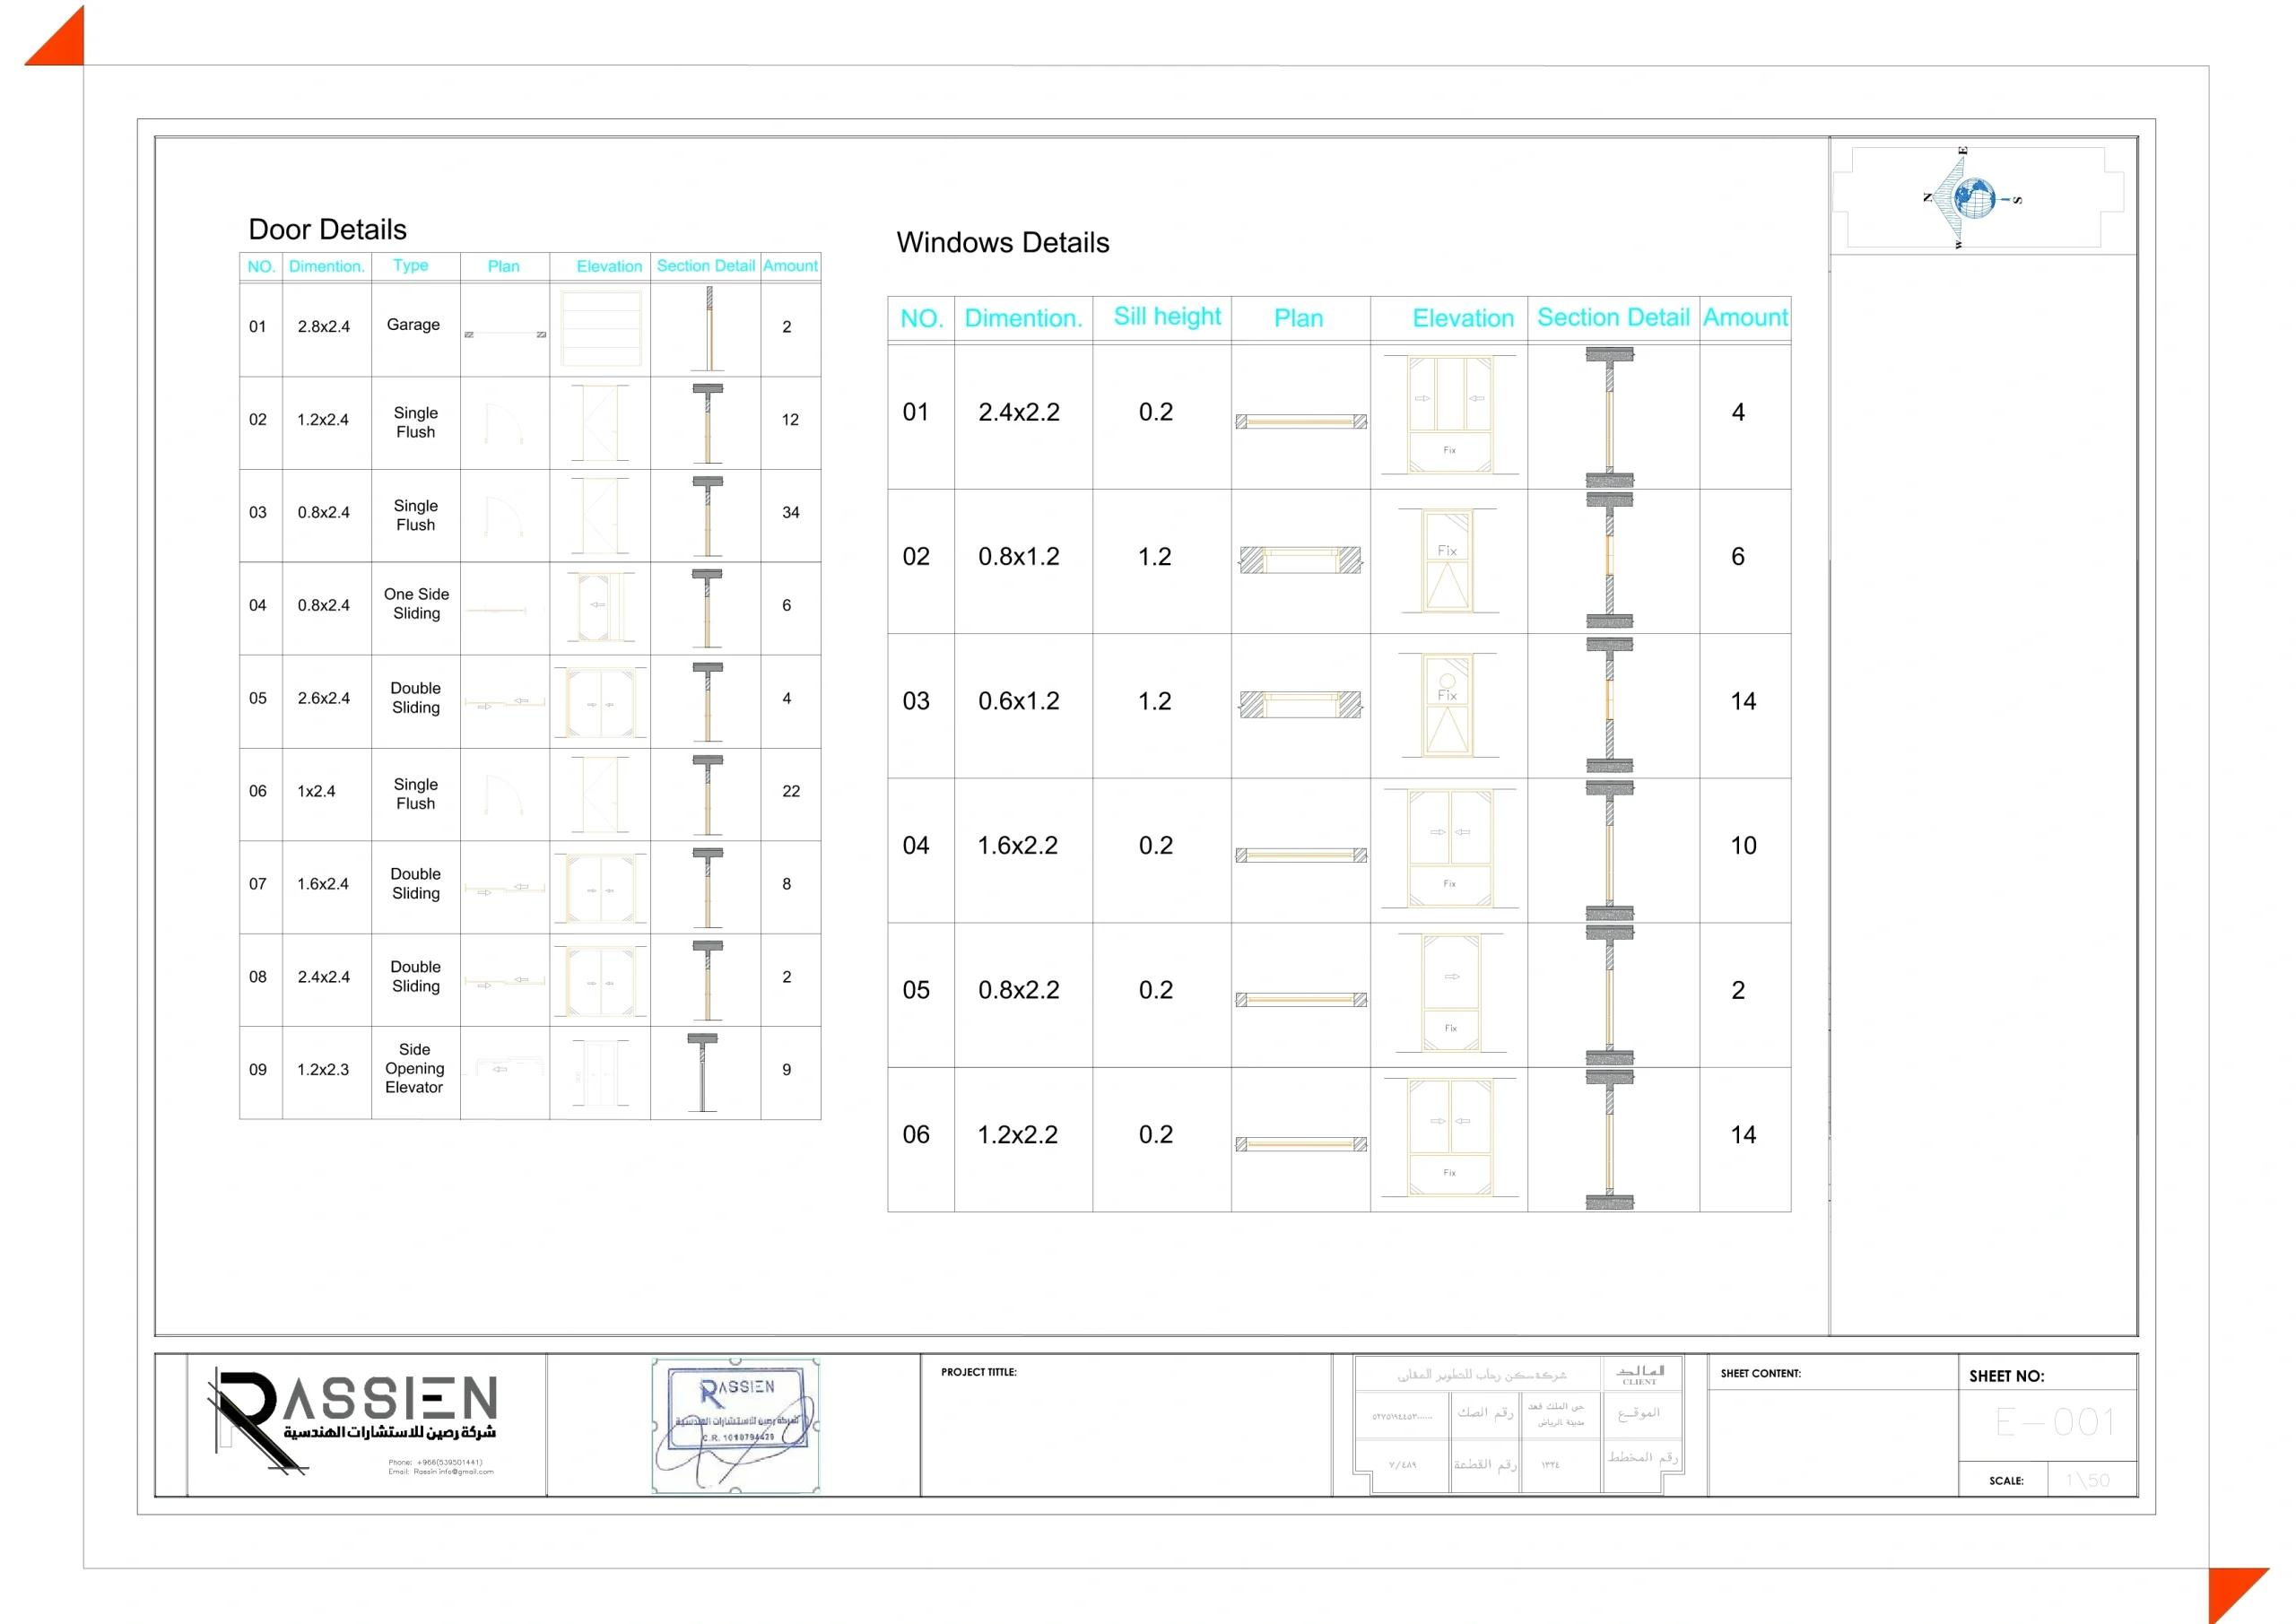The image size is (2296, 1624).
Task: Click window 03 Fix elevation drawing
Action: point(1448,704)
